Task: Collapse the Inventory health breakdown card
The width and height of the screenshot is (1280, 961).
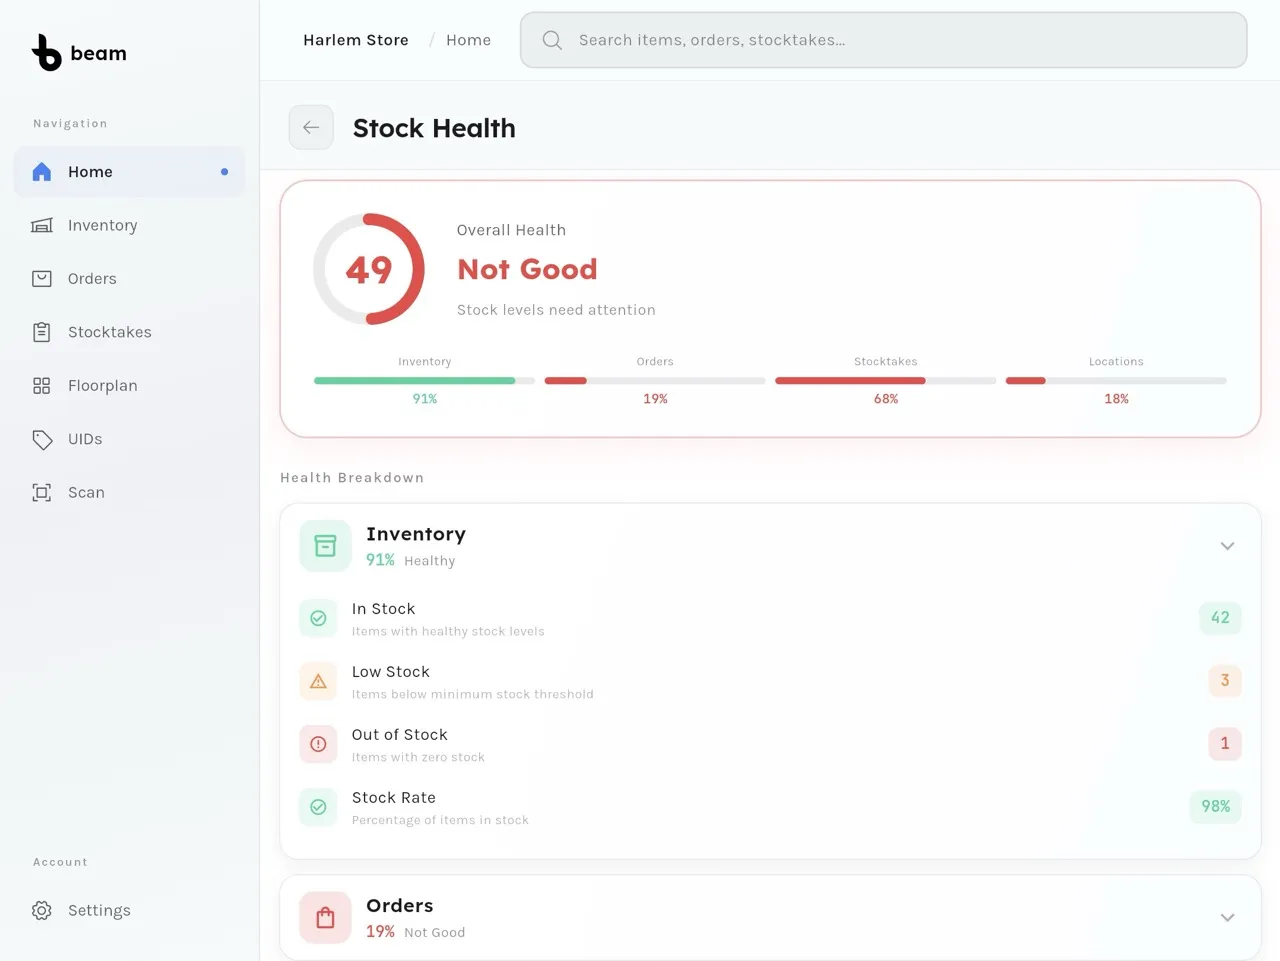Action: pyautogui.click(x=1227, y=546)
